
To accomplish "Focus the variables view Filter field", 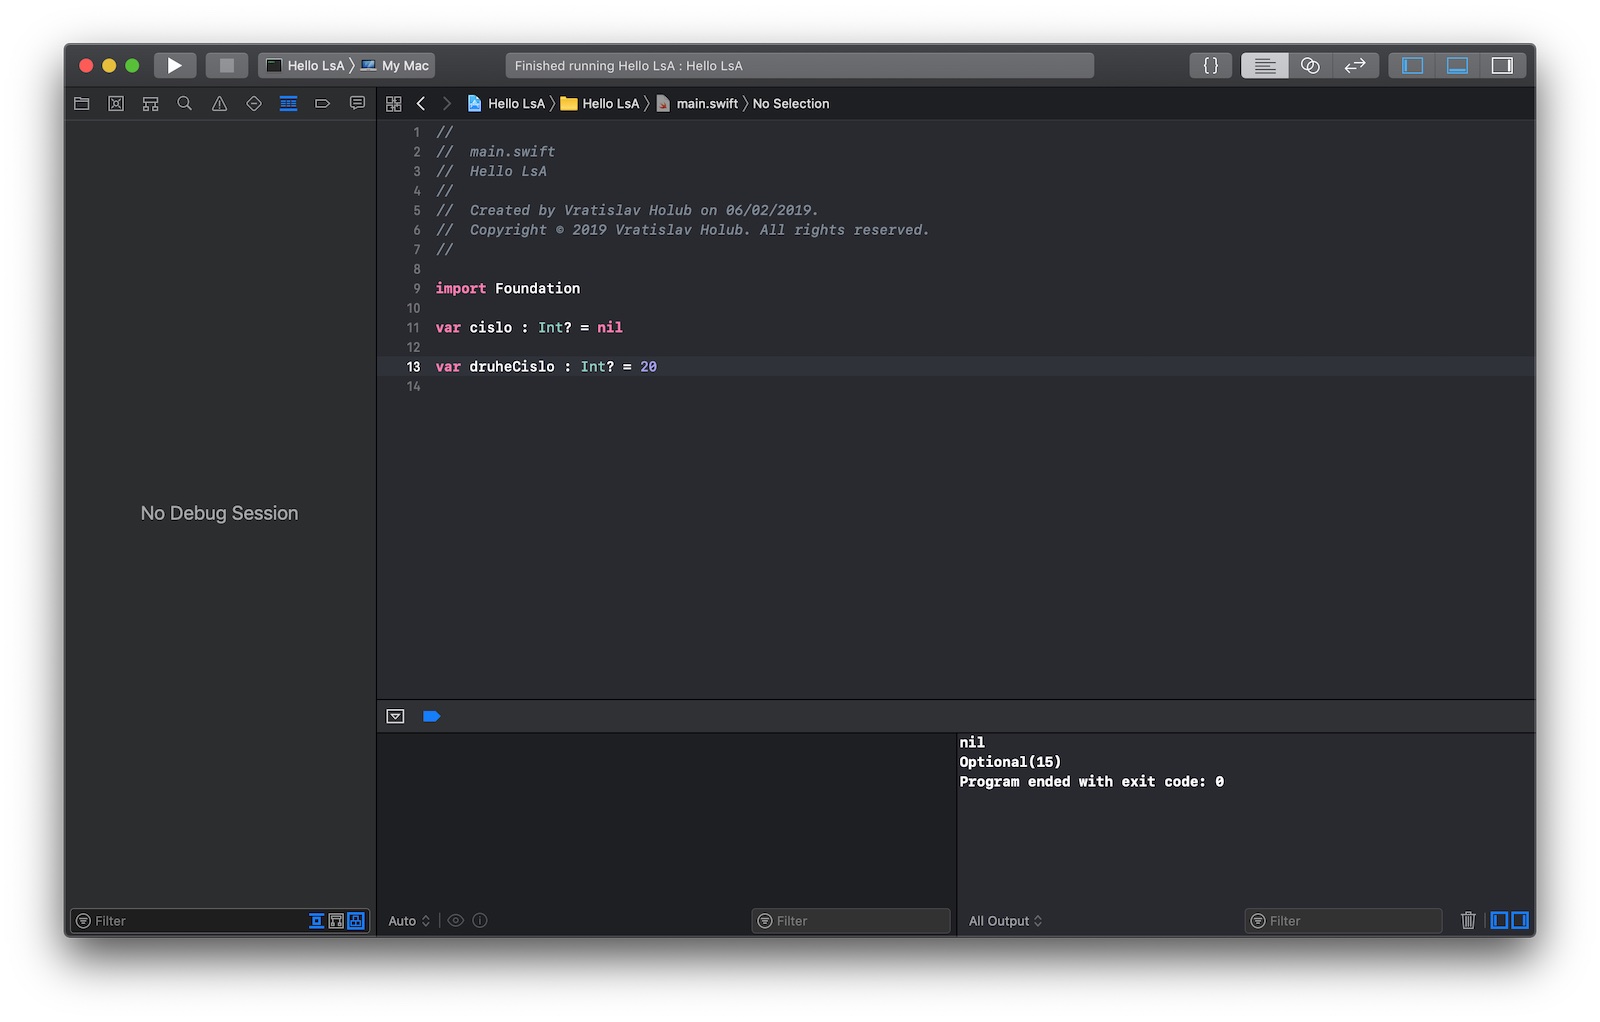I will click(x=851, y=921).
